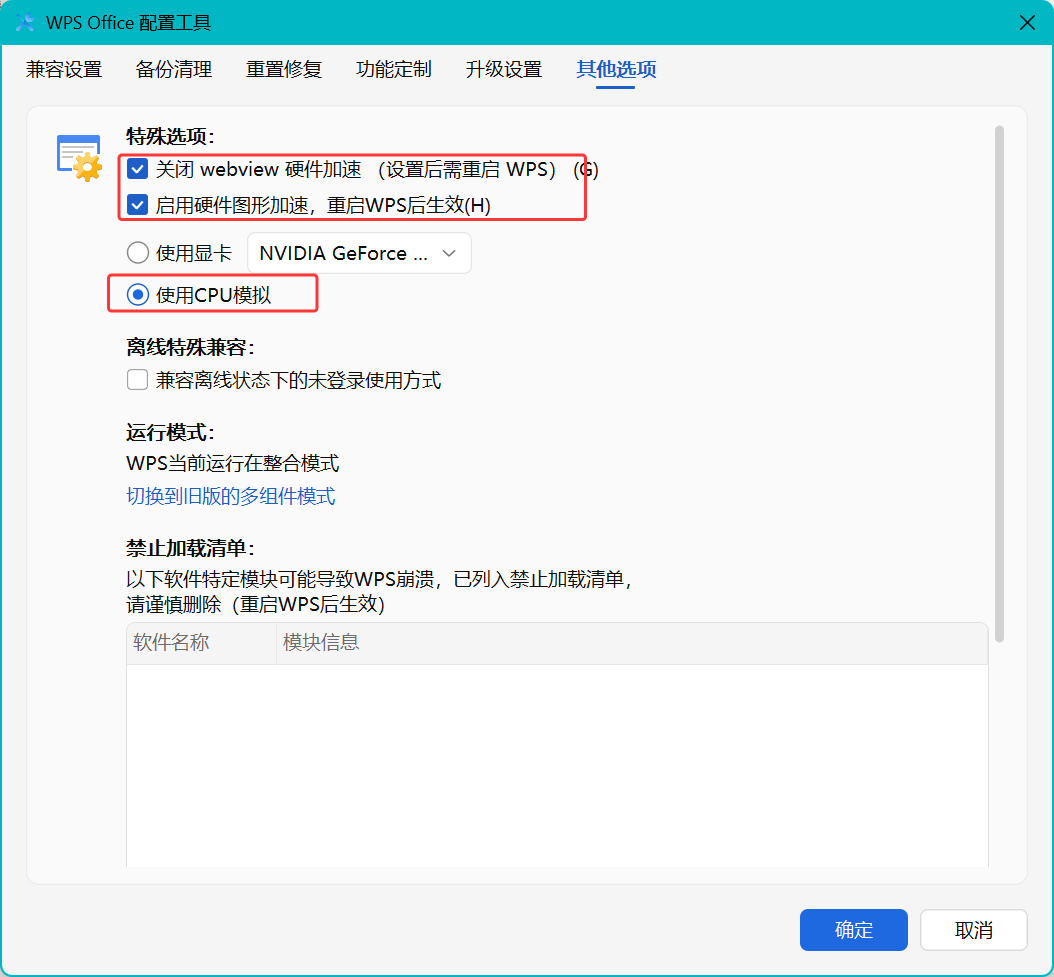
Task: Toggle 启用硬件图形加速 checkbox
Action: [138, 204]
